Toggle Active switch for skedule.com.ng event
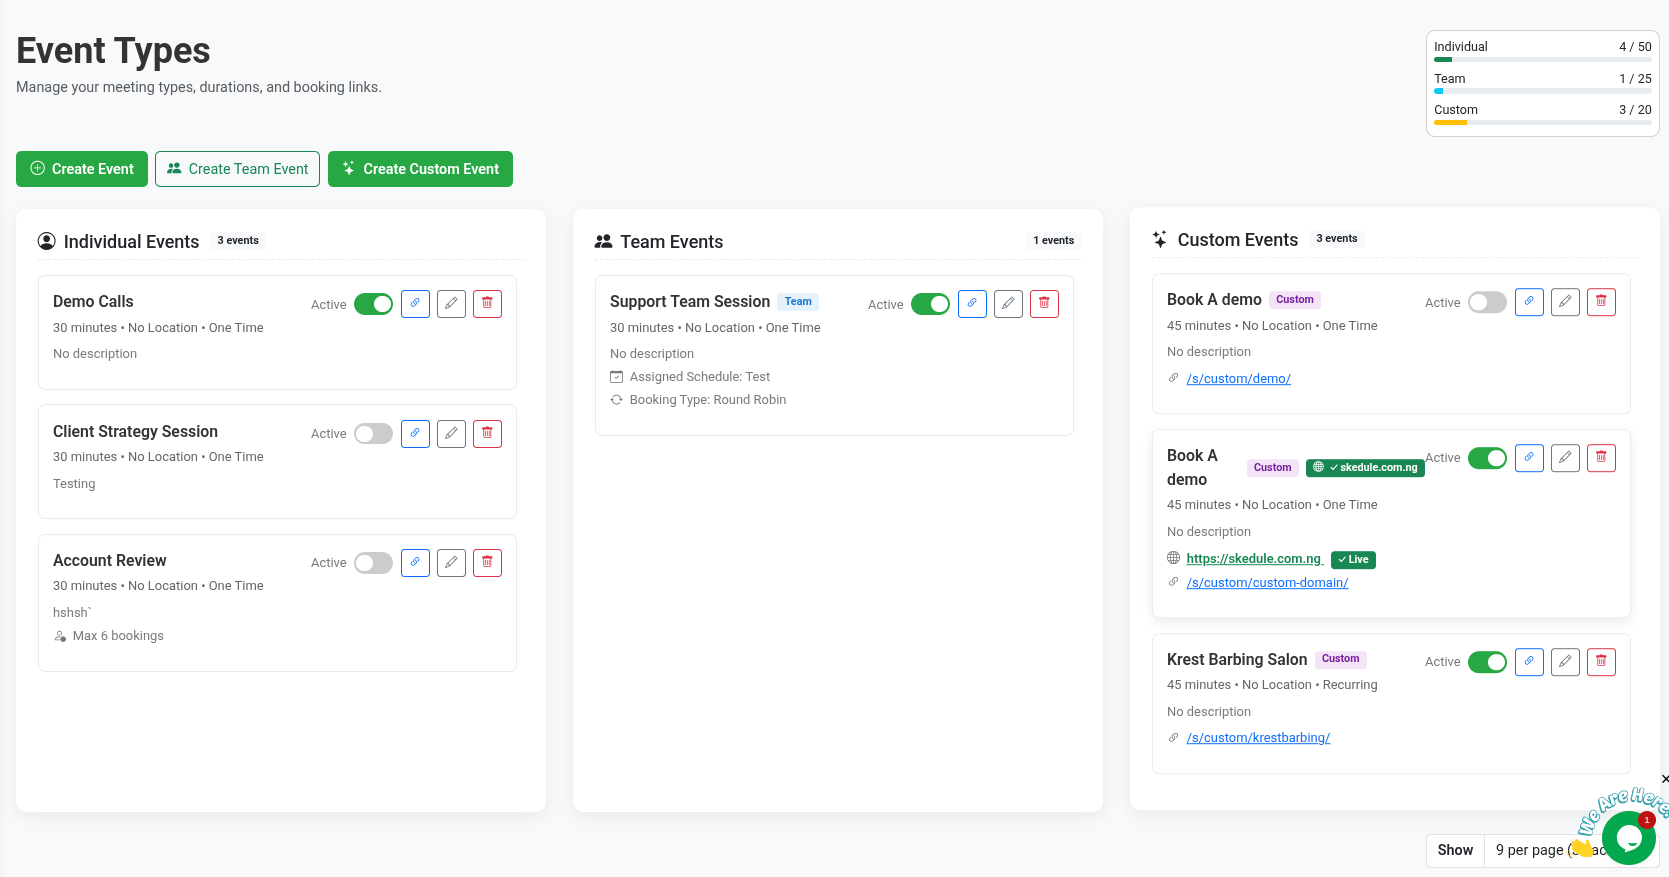Screen dimensions: 1669x877 point(1487,458)
